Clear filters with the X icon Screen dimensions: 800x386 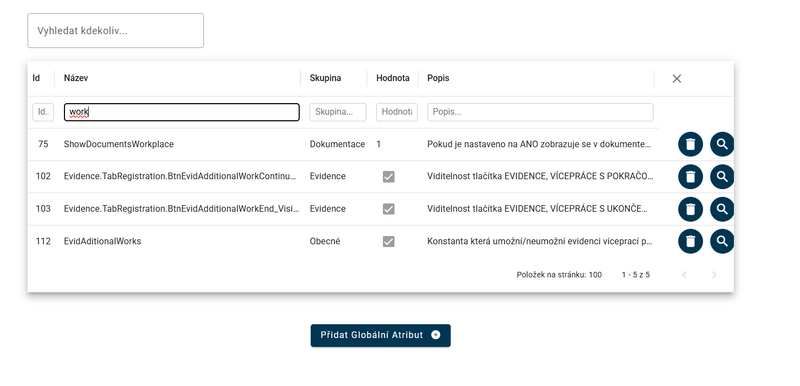click(677, 79)
